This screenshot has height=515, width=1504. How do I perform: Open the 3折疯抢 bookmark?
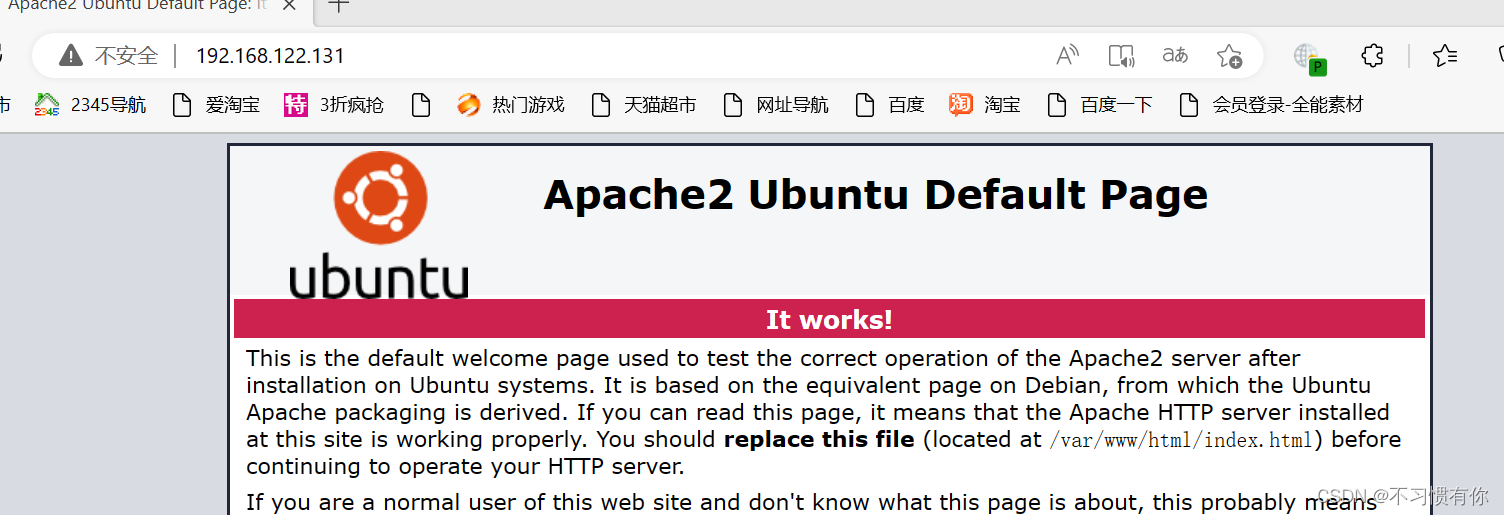coord(334,105)
